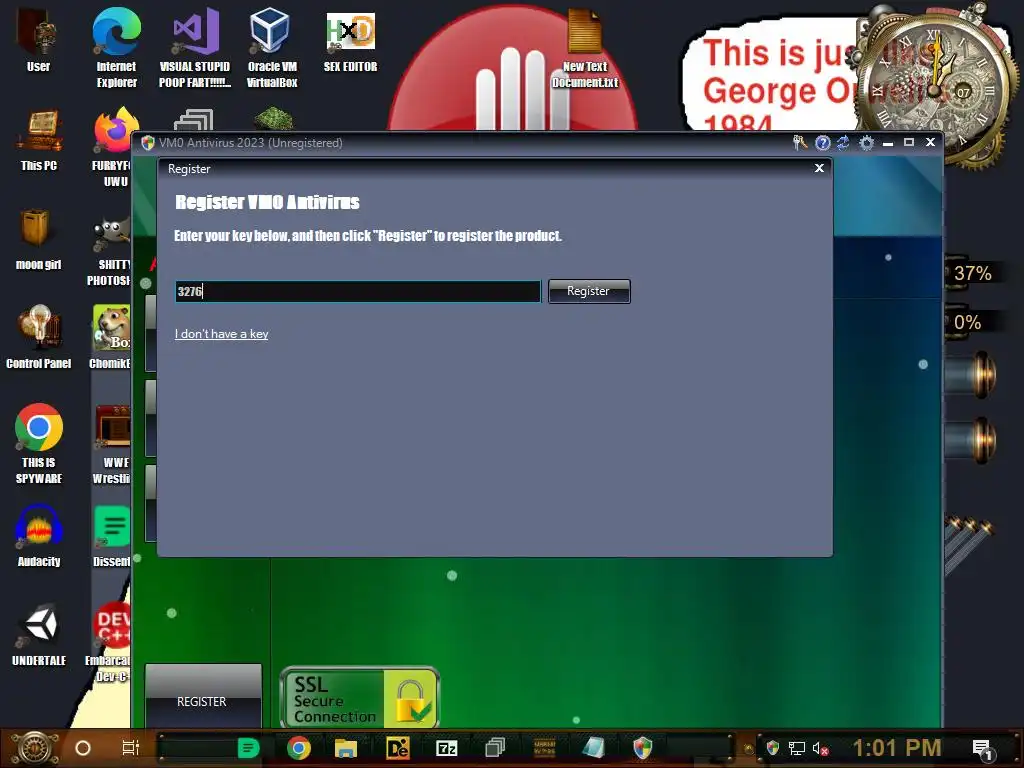
Task: Click the antivirus shield on taskbar
Action: pos(643,748)
